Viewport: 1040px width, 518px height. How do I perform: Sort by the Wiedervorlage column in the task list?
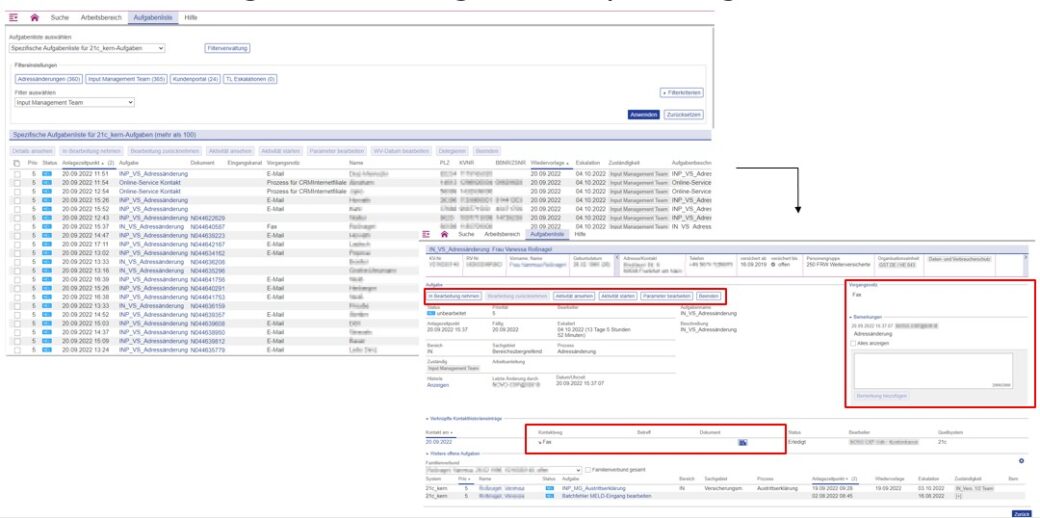click(x=550, y=162)
